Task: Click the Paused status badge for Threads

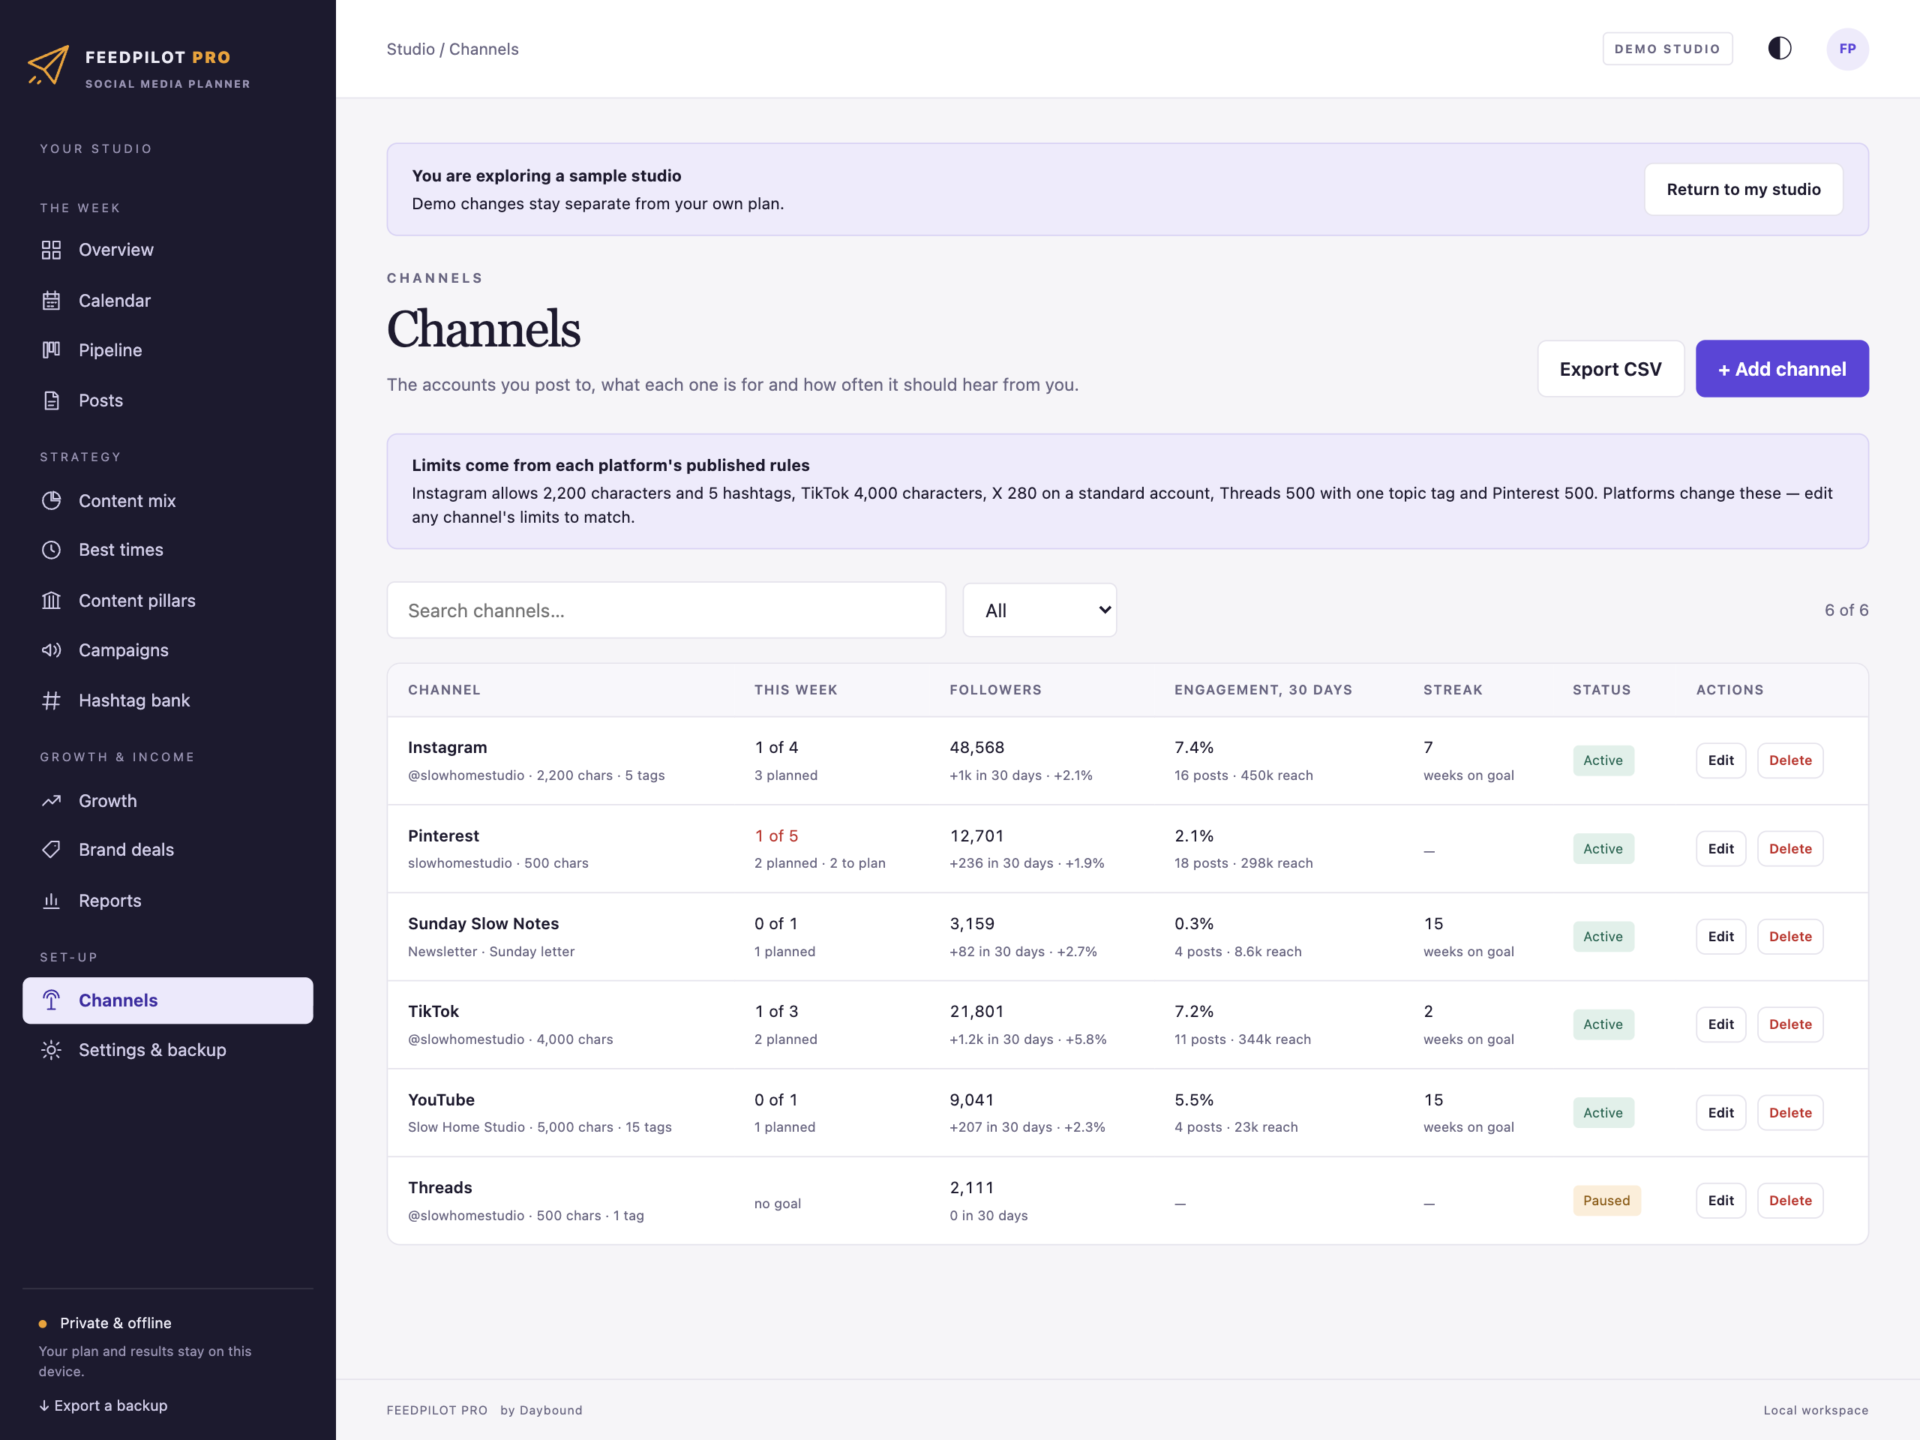Action: pyautogui.click(x=1606, y=1200)
